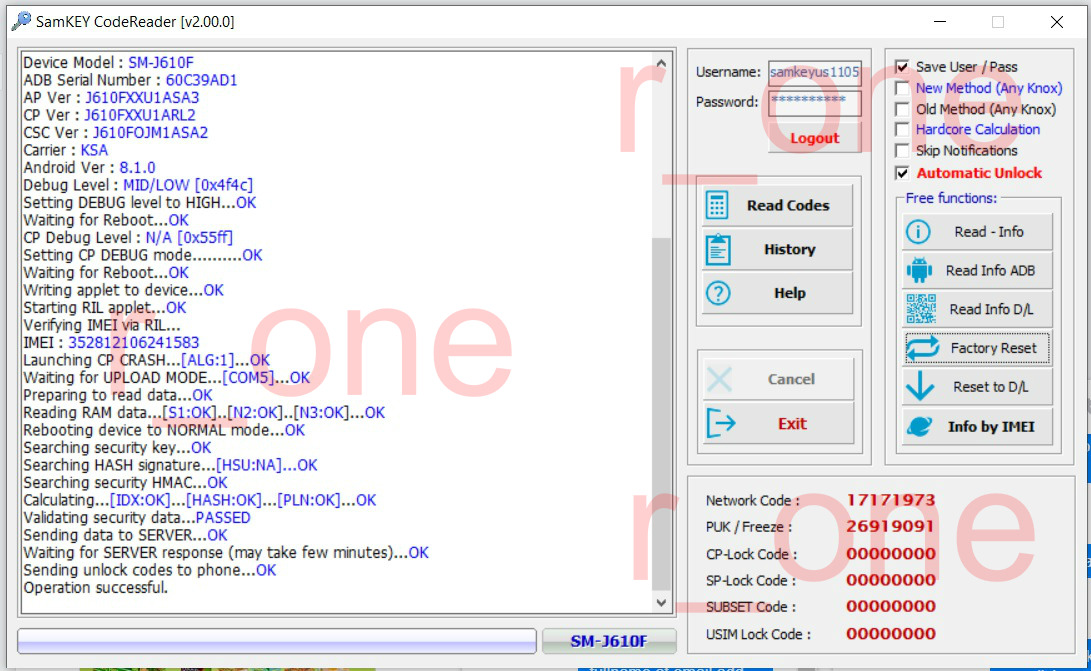Click the Cancel X icon
The height and width of the screenshot is (671, 1091).
coord(719,379)
